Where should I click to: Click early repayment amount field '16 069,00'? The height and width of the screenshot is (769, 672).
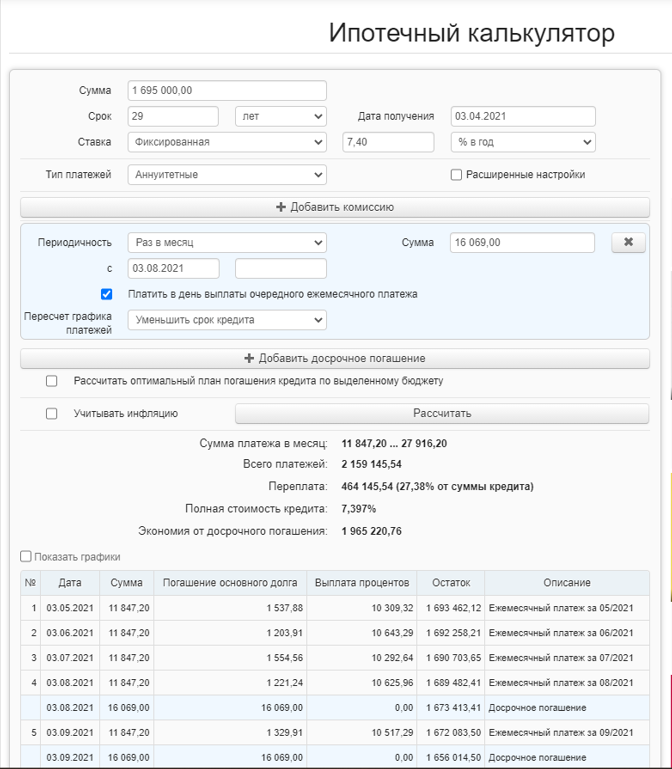point(522,243)
